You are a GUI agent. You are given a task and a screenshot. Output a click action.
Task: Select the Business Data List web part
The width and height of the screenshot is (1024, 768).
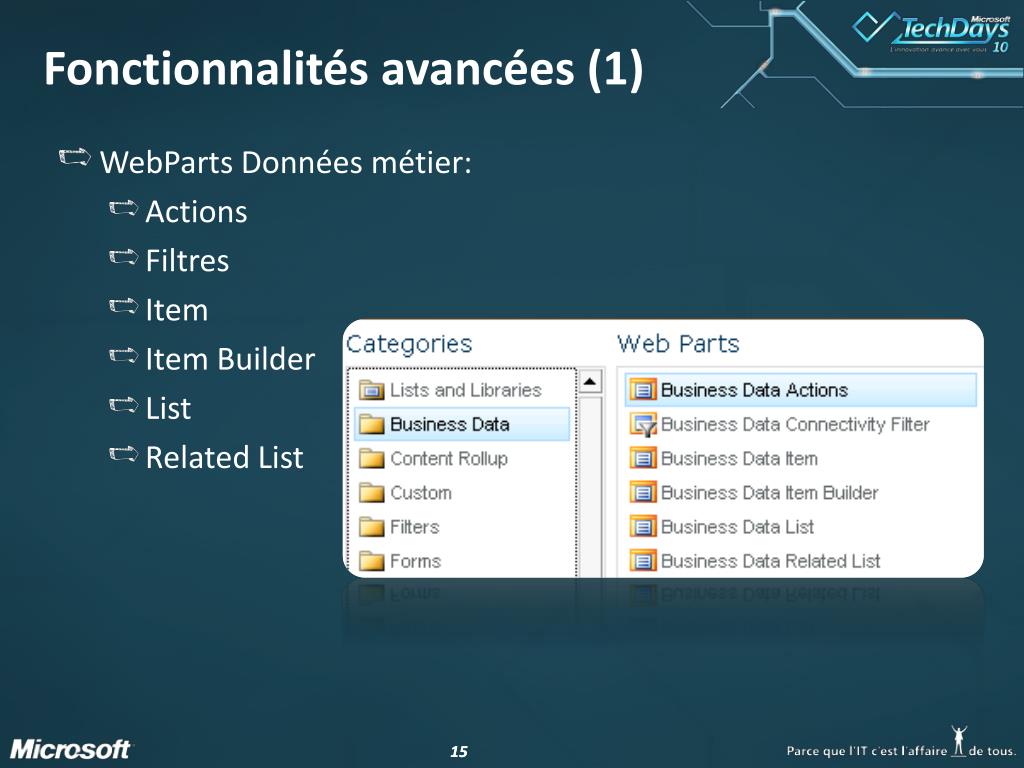click(x=801, y=526)
